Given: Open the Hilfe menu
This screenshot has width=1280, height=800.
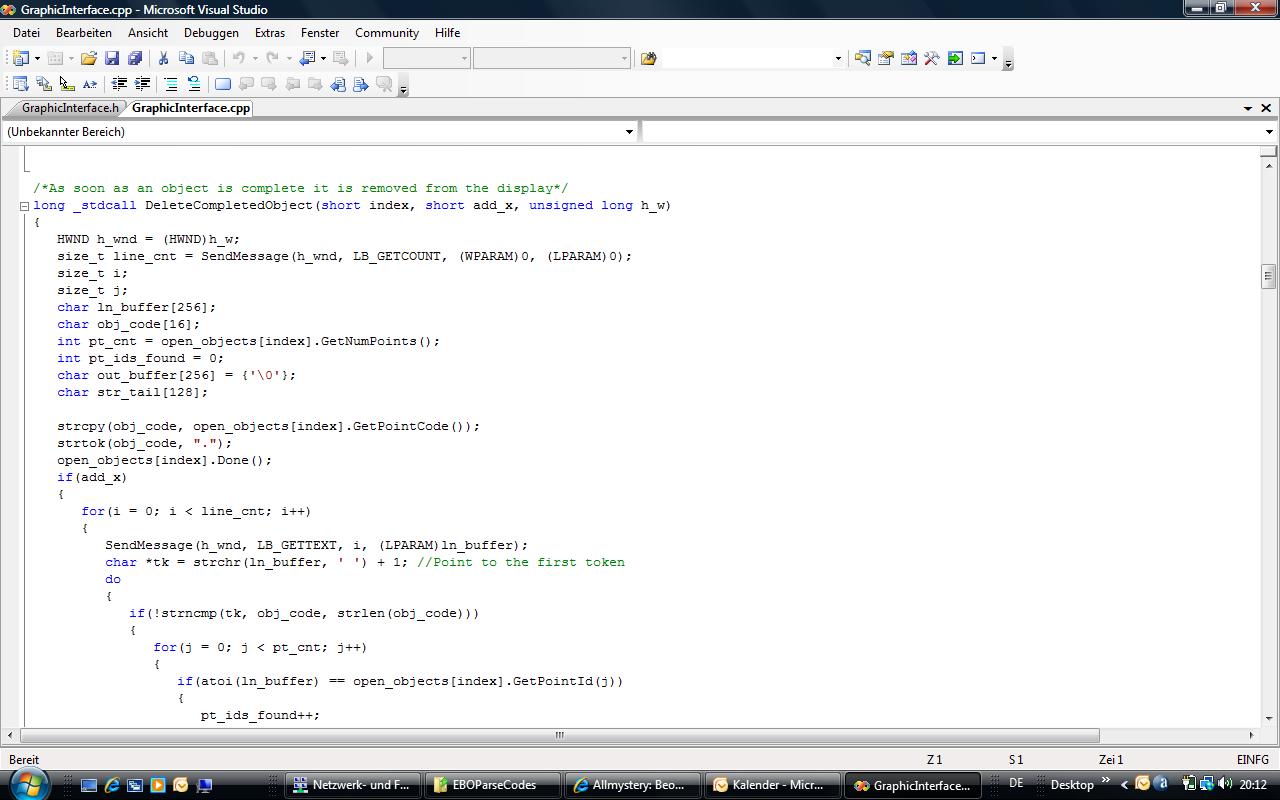Looking at the screenshot, I should pyautogui.click(x=447, y=32).
